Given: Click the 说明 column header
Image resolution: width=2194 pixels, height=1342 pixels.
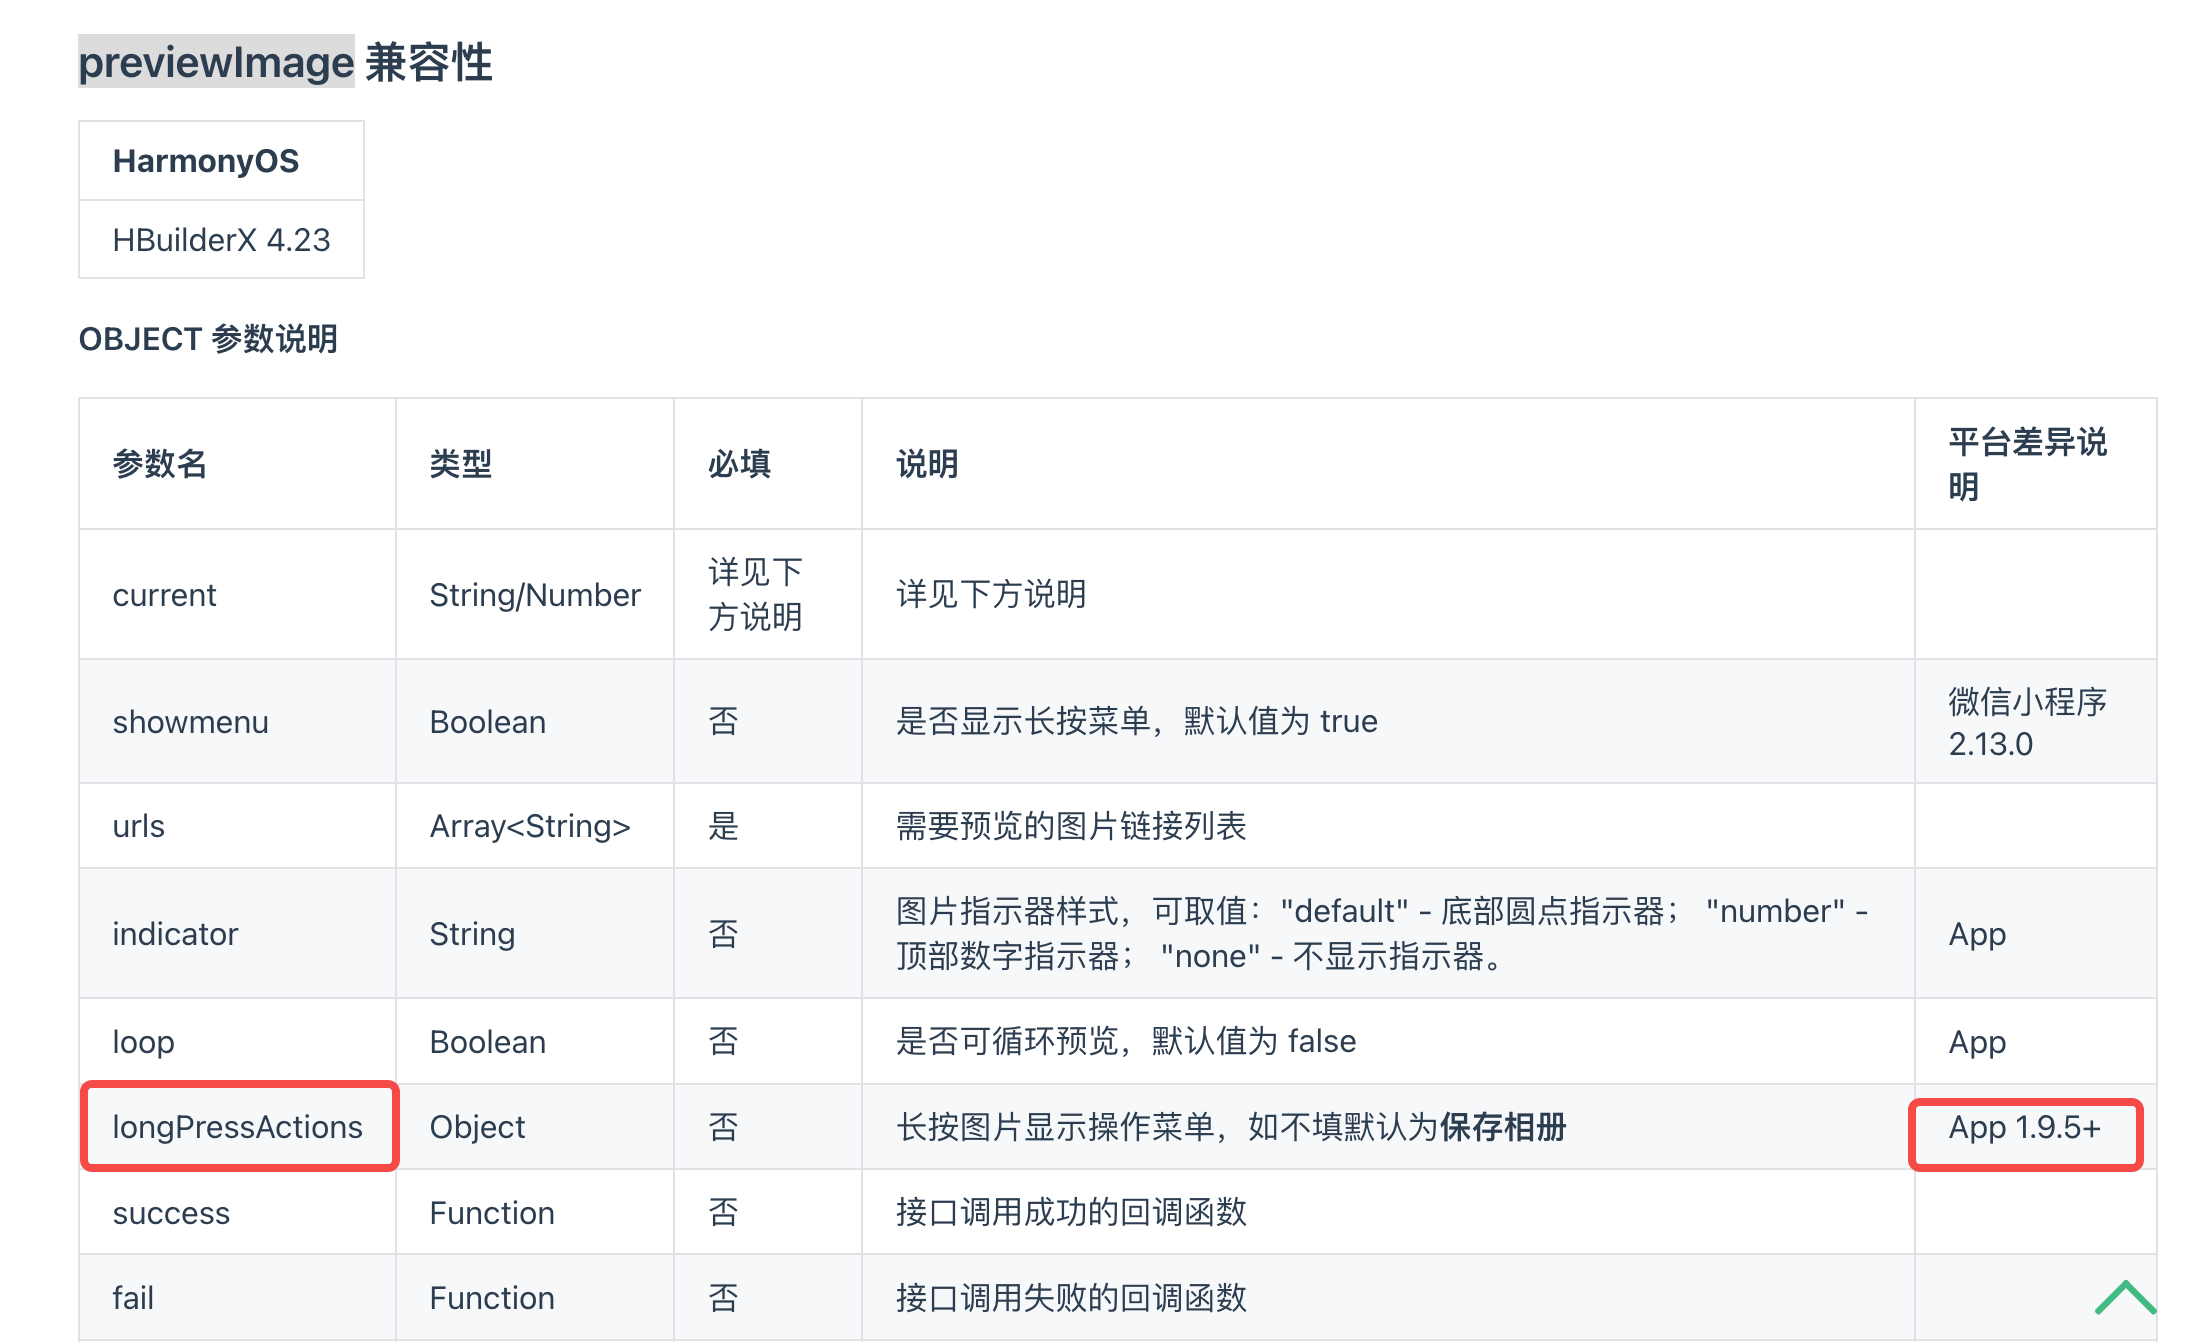Looking at the screenshot, I should click(x=927, y=464).
